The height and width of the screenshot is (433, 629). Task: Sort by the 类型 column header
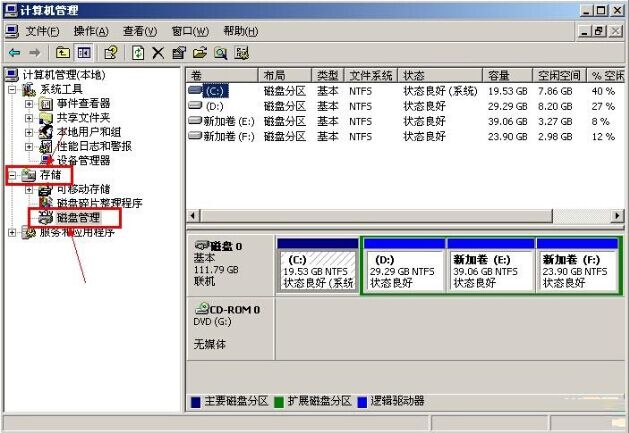click(328, 75)
